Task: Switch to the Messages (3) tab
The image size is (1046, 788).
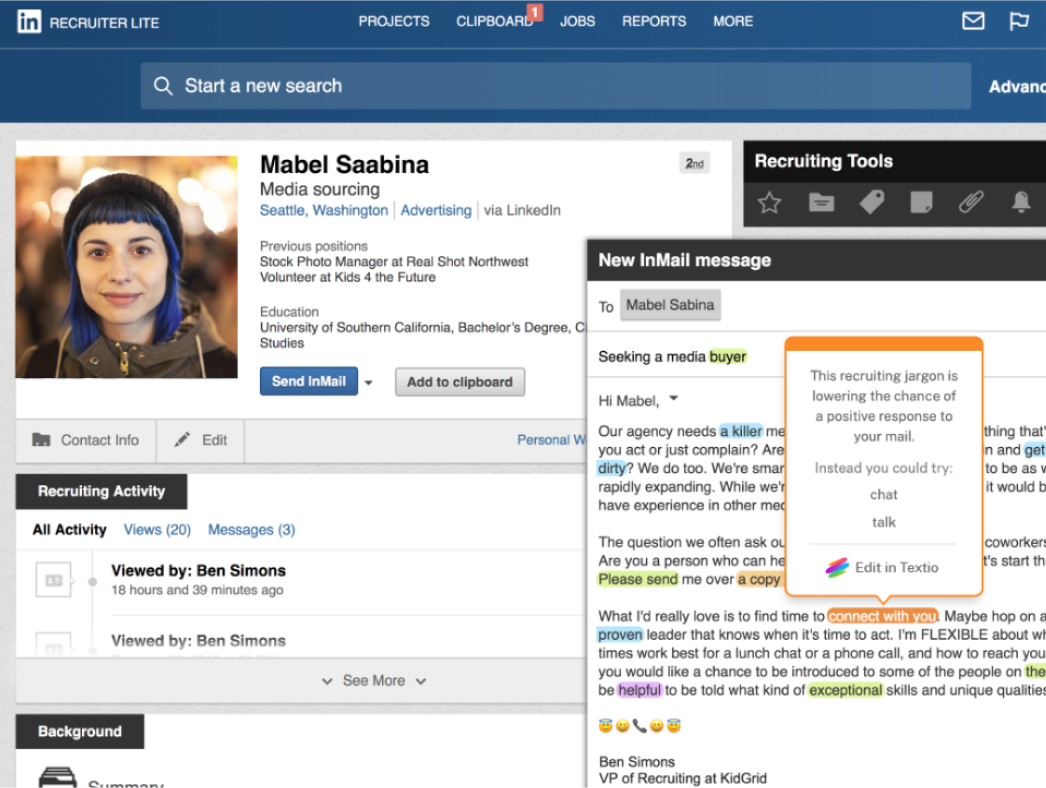Action: pyautogui.click(x=251, y=530)
